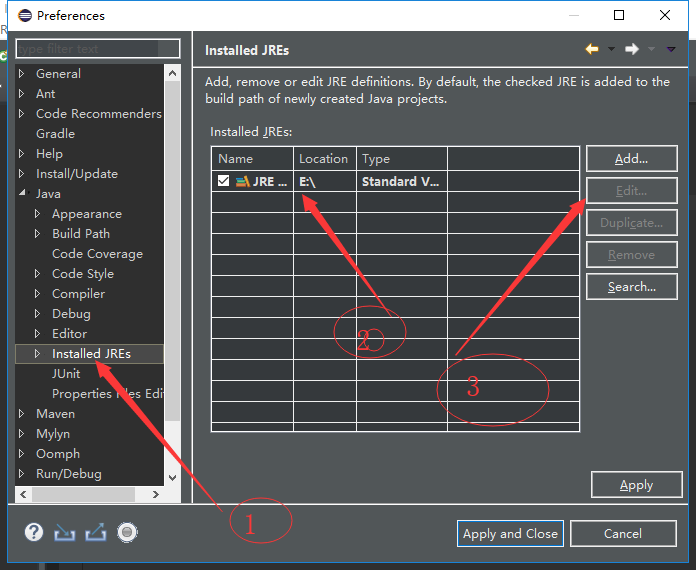The image size is (696, 570).
Task: Click the JRE library icon in table row
Action: tap(243, 181)
